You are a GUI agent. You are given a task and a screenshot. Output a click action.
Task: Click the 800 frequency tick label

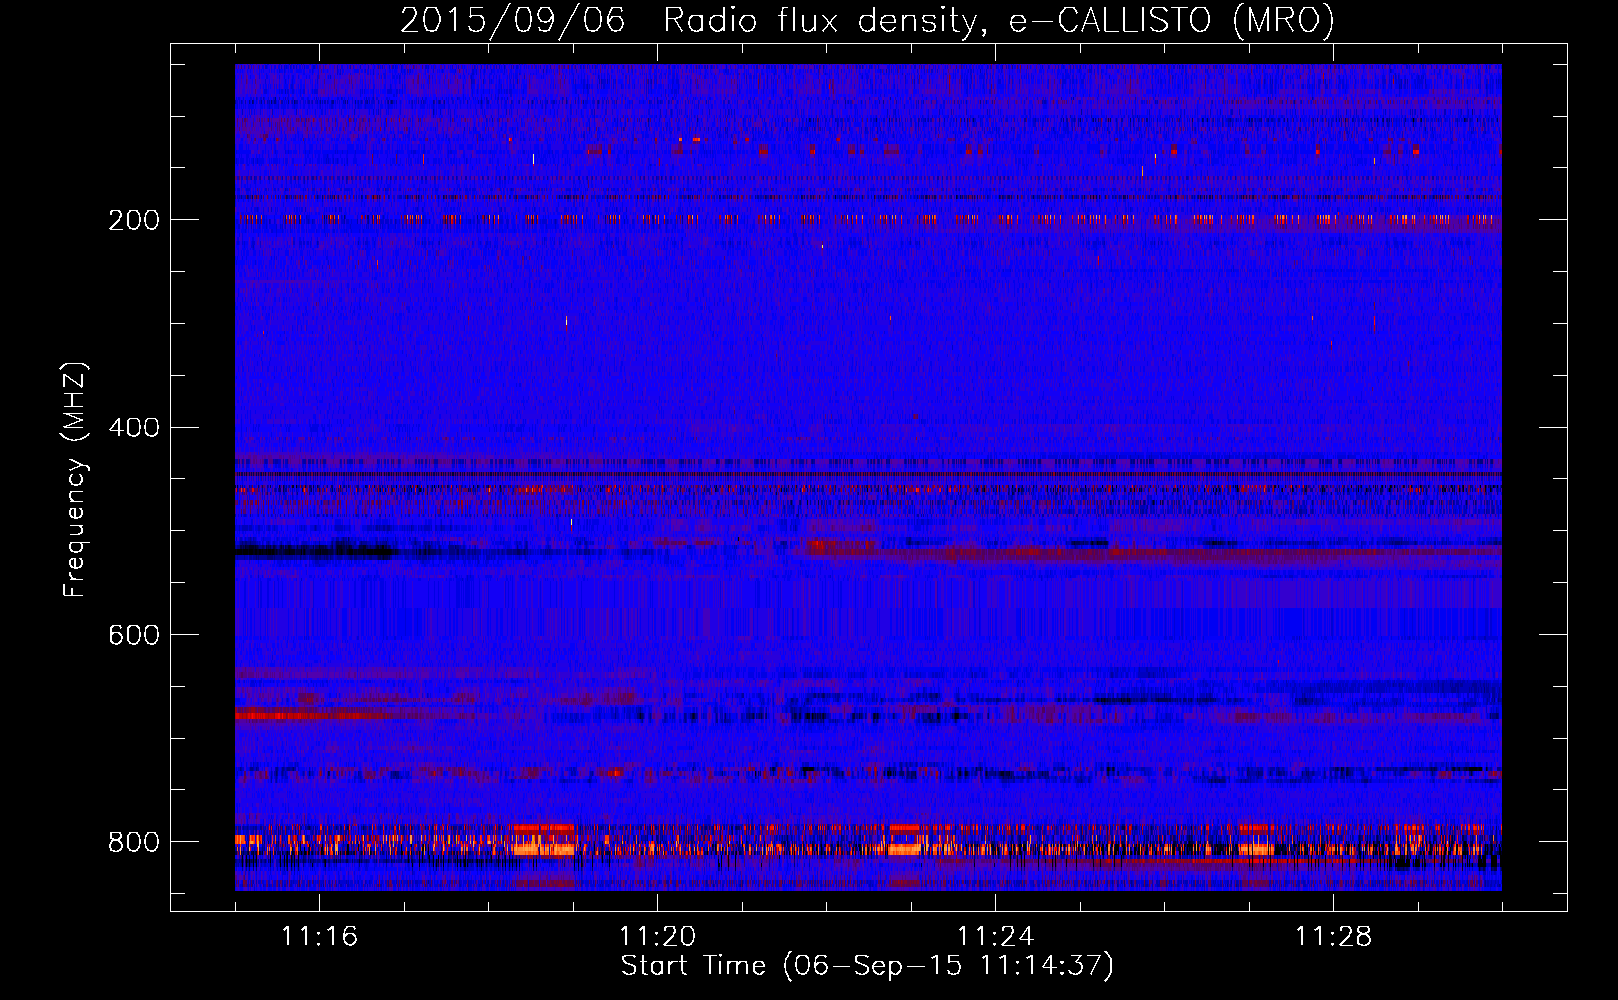tap(134, 842)
